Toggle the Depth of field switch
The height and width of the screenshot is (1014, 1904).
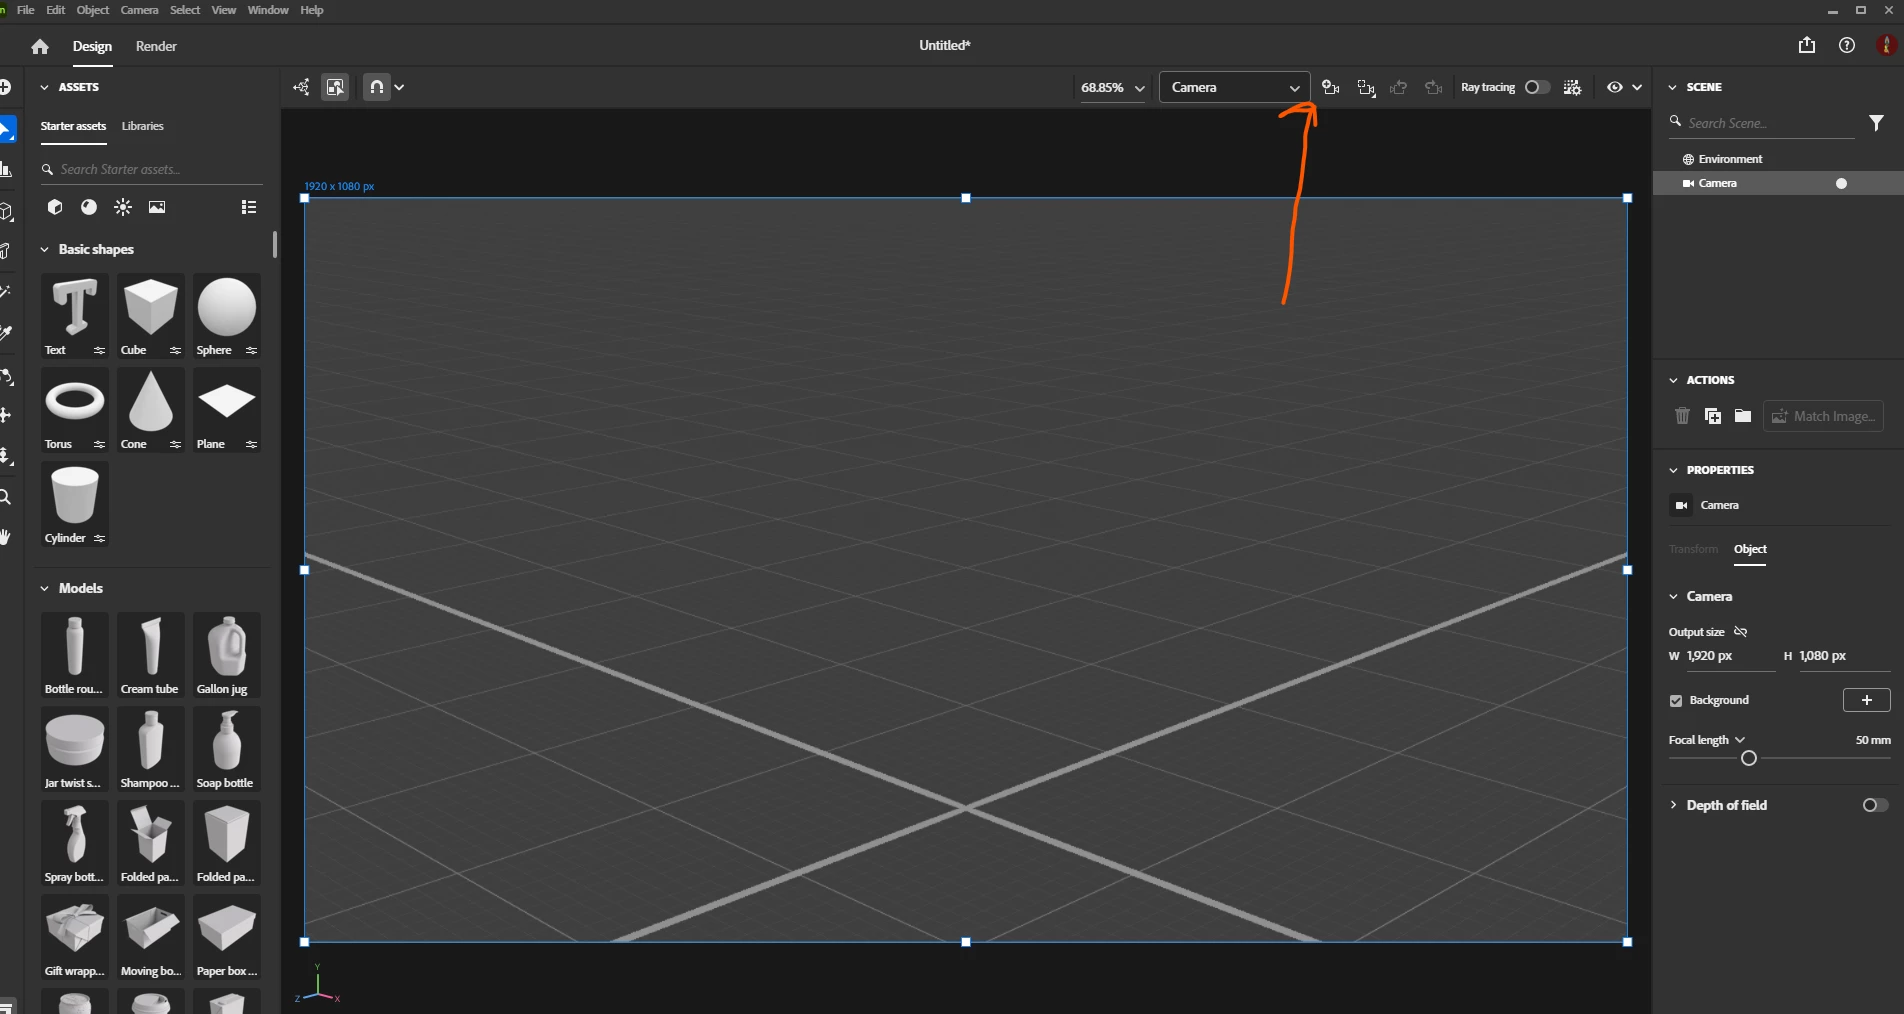(1875, 805)
